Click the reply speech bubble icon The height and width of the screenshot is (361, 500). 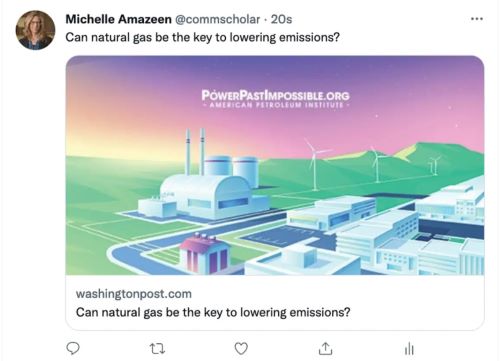coord(73,348)
